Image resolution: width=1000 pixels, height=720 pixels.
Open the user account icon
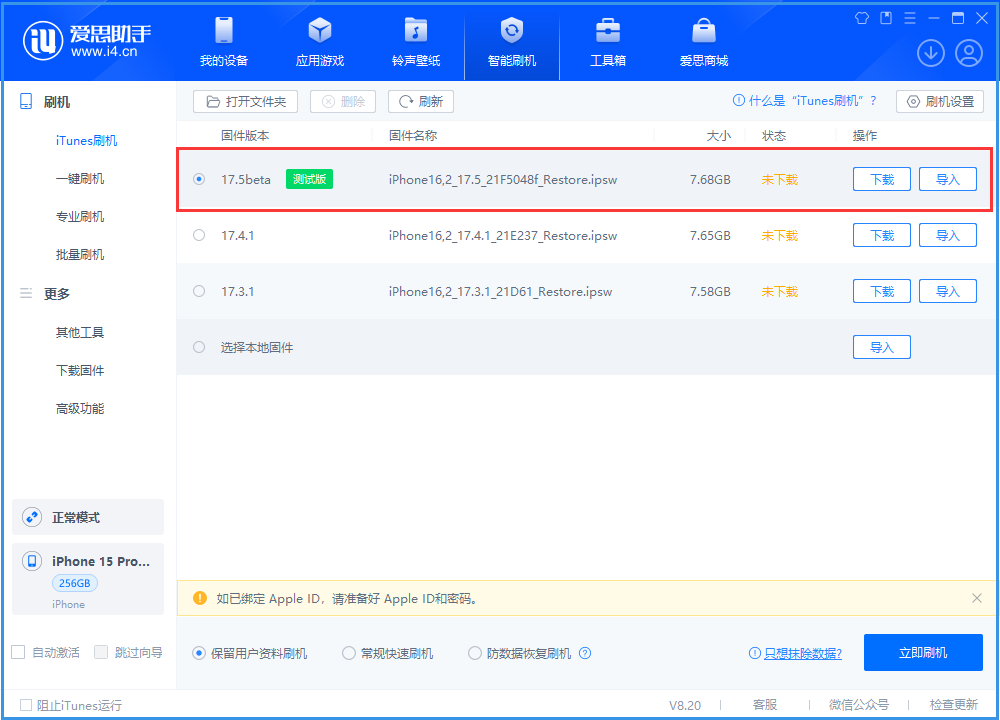point(968,52)
